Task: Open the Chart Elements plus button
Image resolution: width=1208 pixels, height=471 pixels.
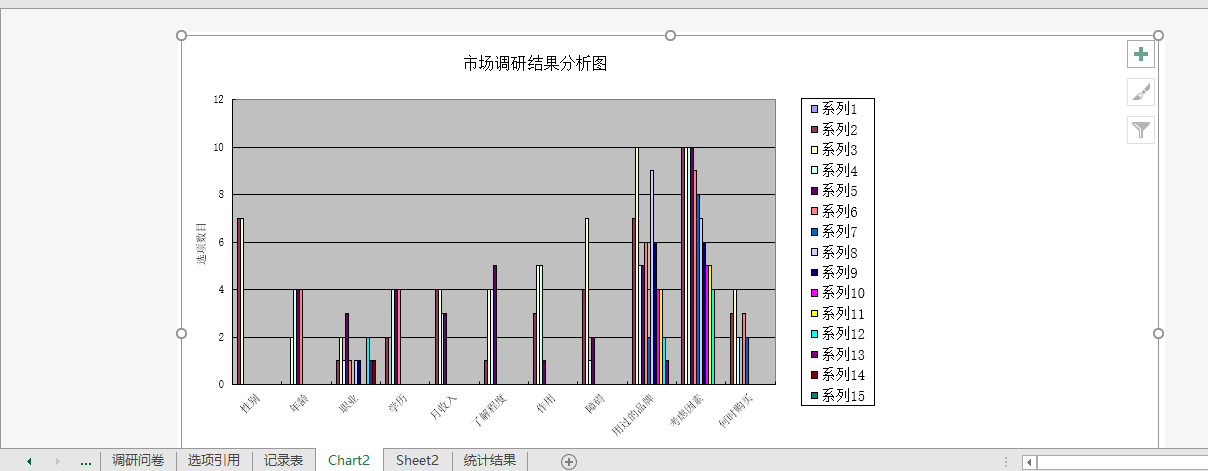Action: click(1141, 55)
